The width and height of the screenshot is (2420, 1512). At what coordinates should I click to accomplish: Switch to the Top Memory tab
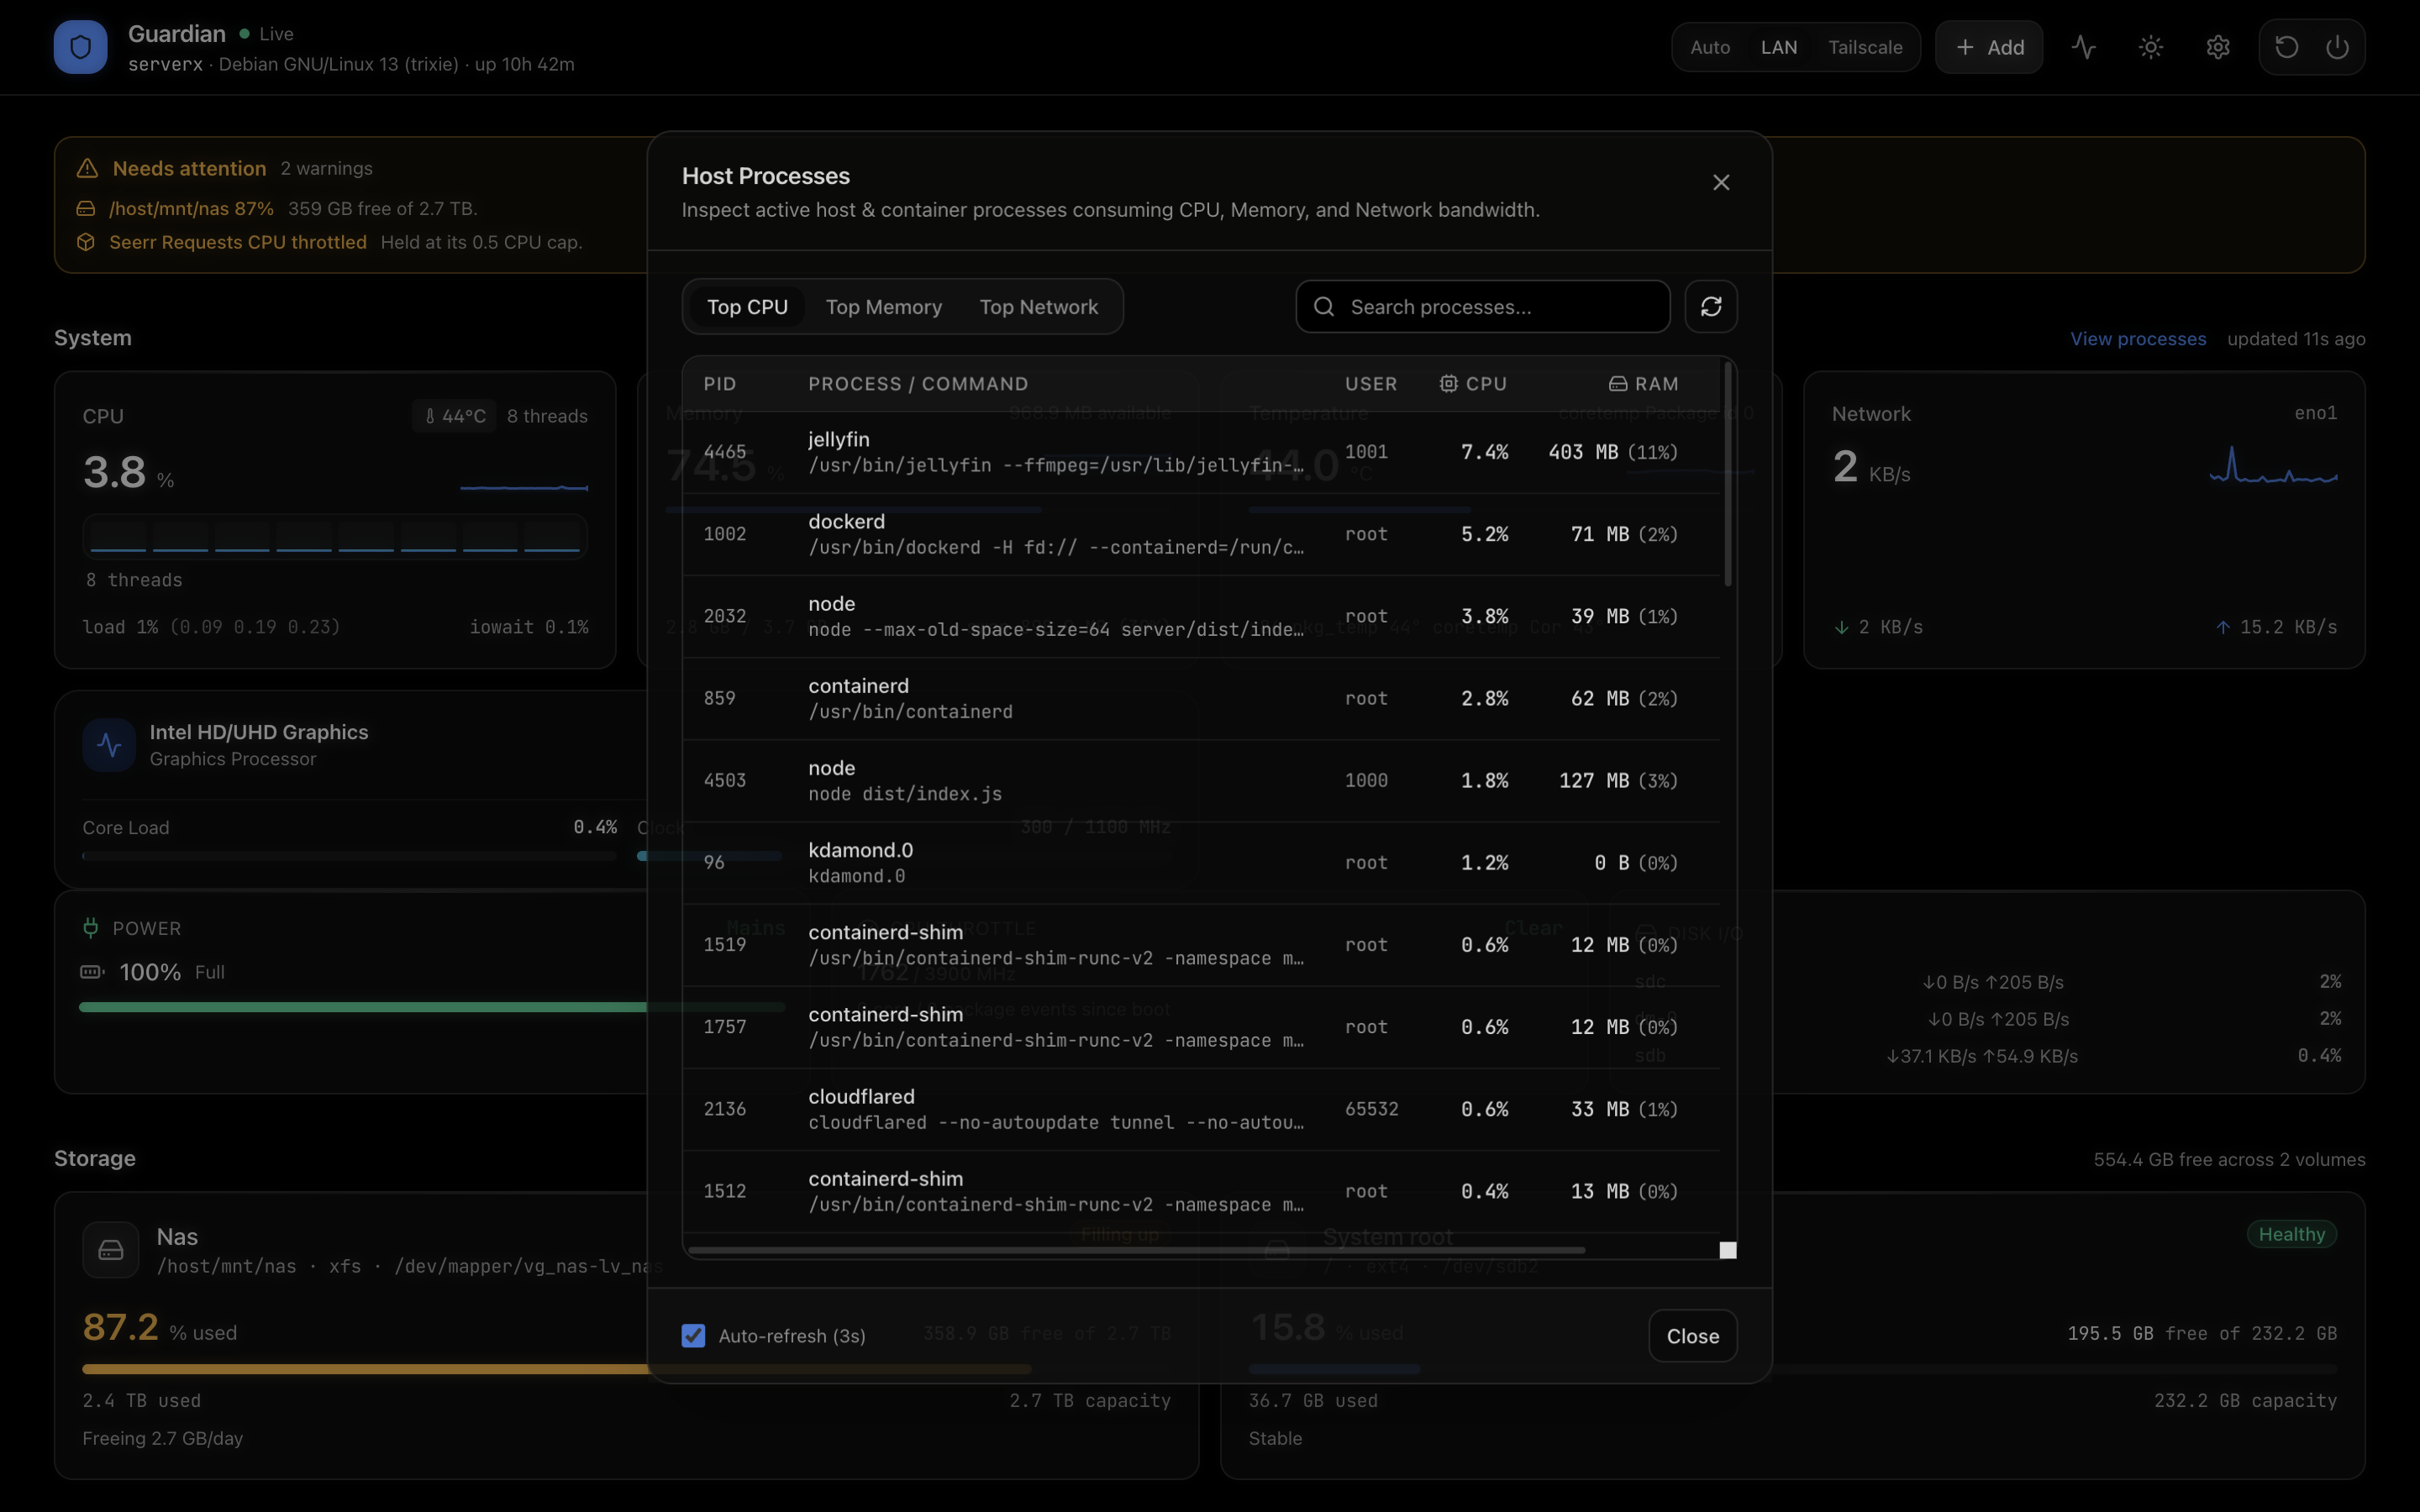[x=884, y=306]
